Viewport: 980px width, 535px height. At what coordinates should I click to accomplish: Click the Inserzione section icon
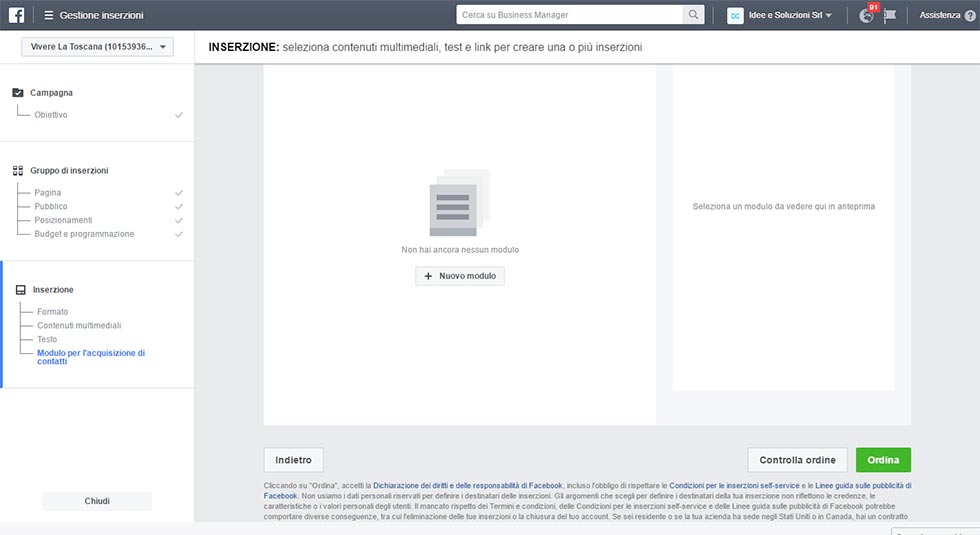21,290
